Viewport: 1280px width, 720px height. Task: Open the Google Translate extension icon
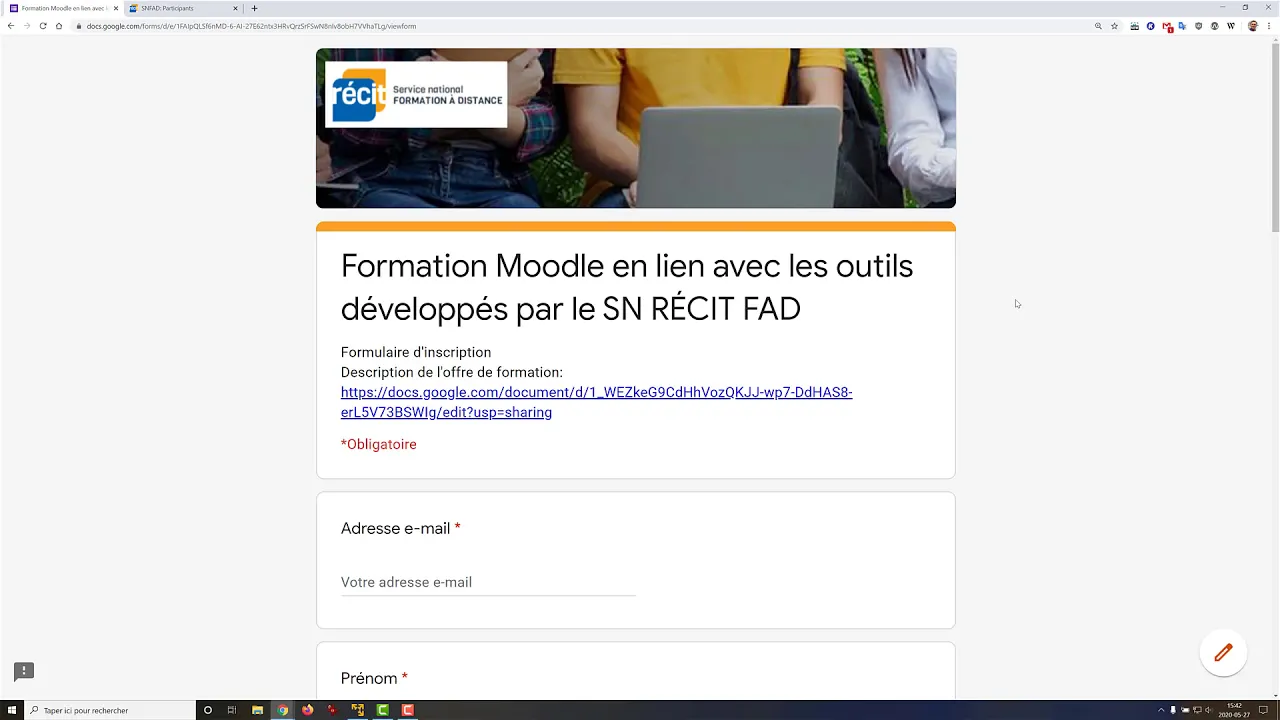[x=1182, y=26]
